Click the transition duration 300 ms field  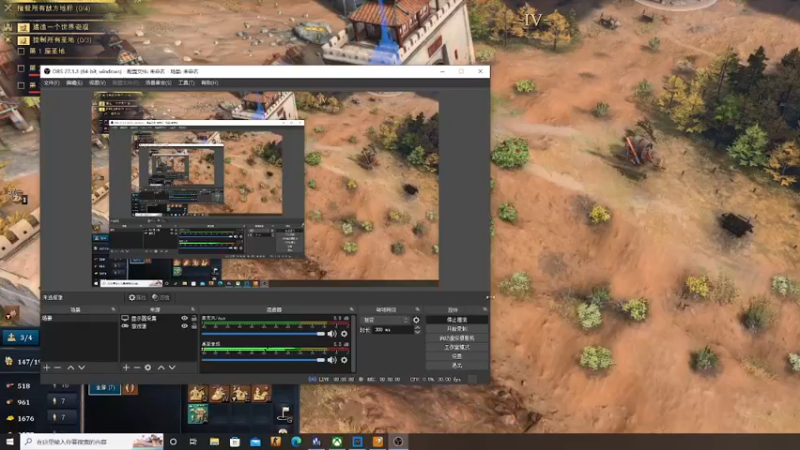pyautogui.click(x=392, y=330)
